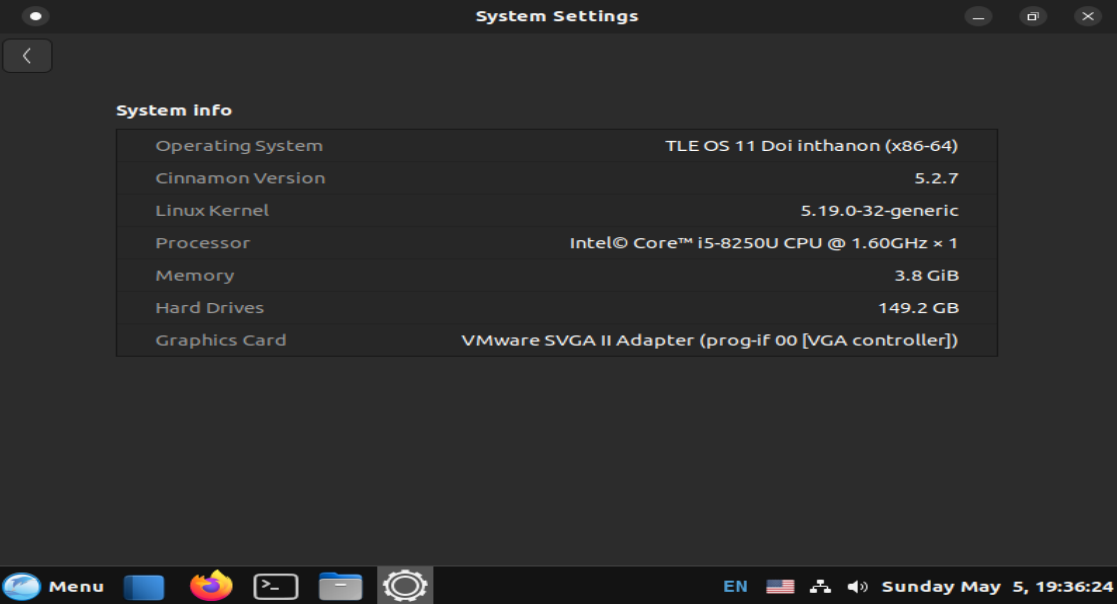Click the 'Linux Kernel' label
This screenshot has height=604, width=1117.
212,211
